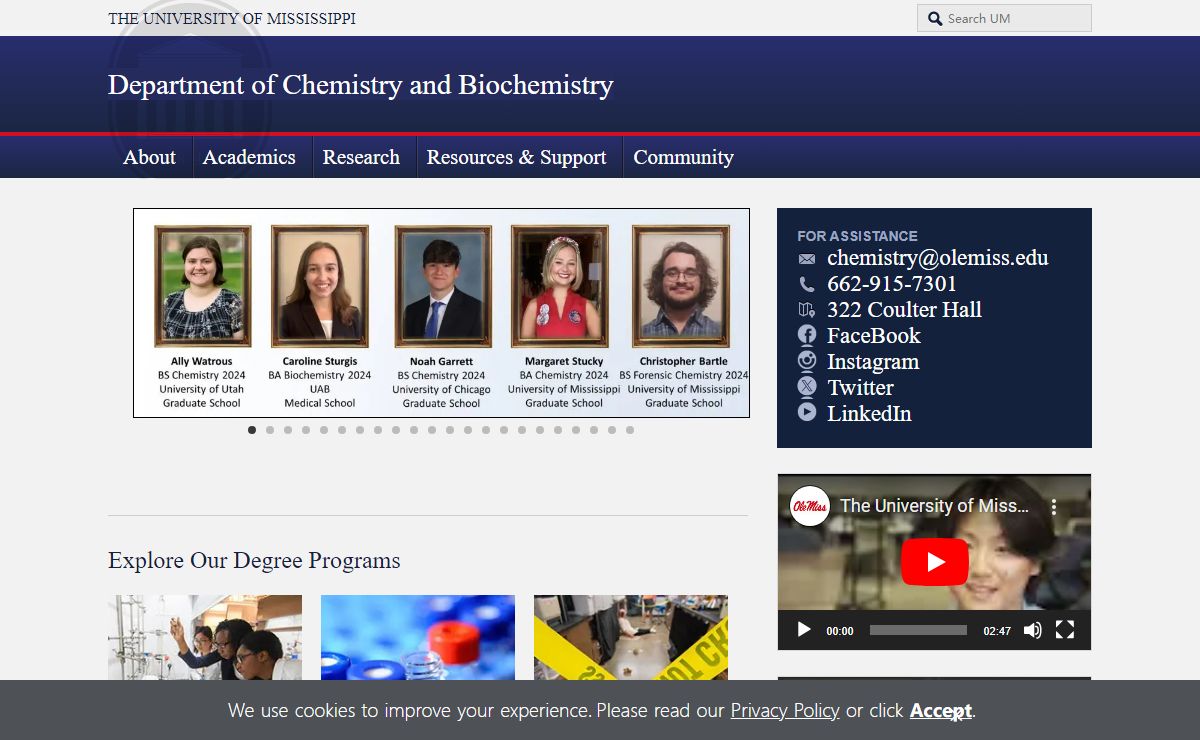Click the map icon beside 322 Coulter Hall
This screenshot has height=740, width=1200.
point(807,310)
